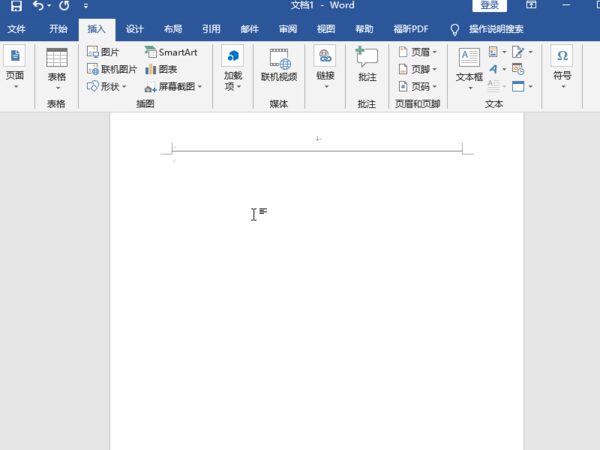Insert a SmartArt graphic
This screenshot has width=600, height=450.
tap(171, 52)
